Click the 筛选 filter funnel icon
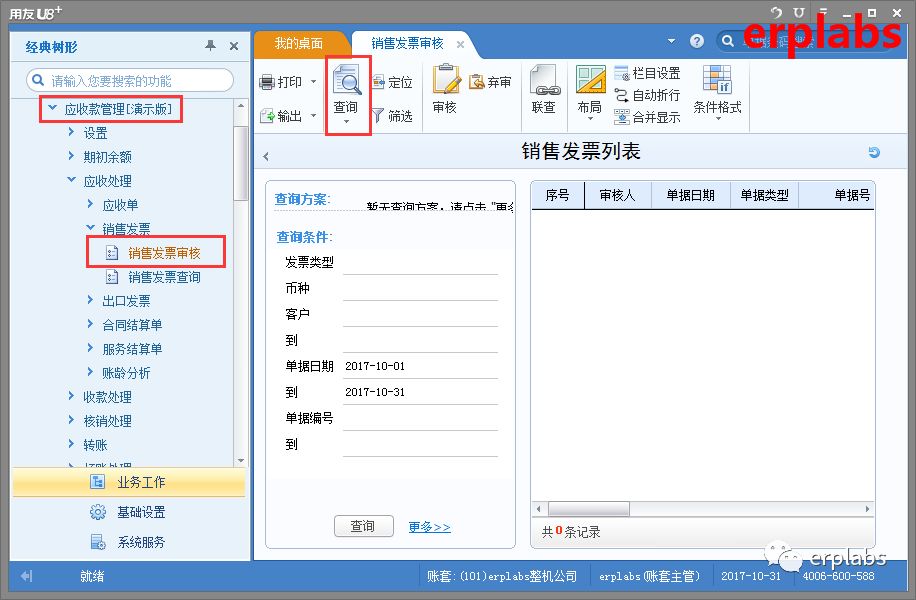The height and width of the screenshot is (600, 916). (378, 116)
